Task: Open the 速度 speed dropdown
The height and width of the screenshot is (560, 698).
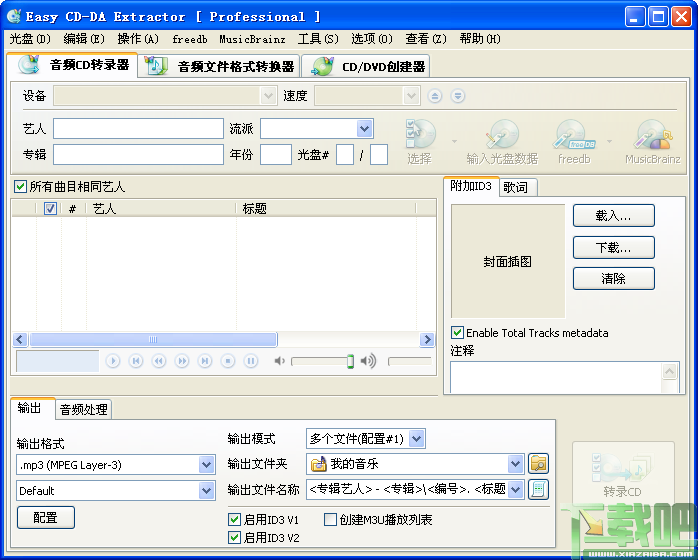Action: point(411,96)
